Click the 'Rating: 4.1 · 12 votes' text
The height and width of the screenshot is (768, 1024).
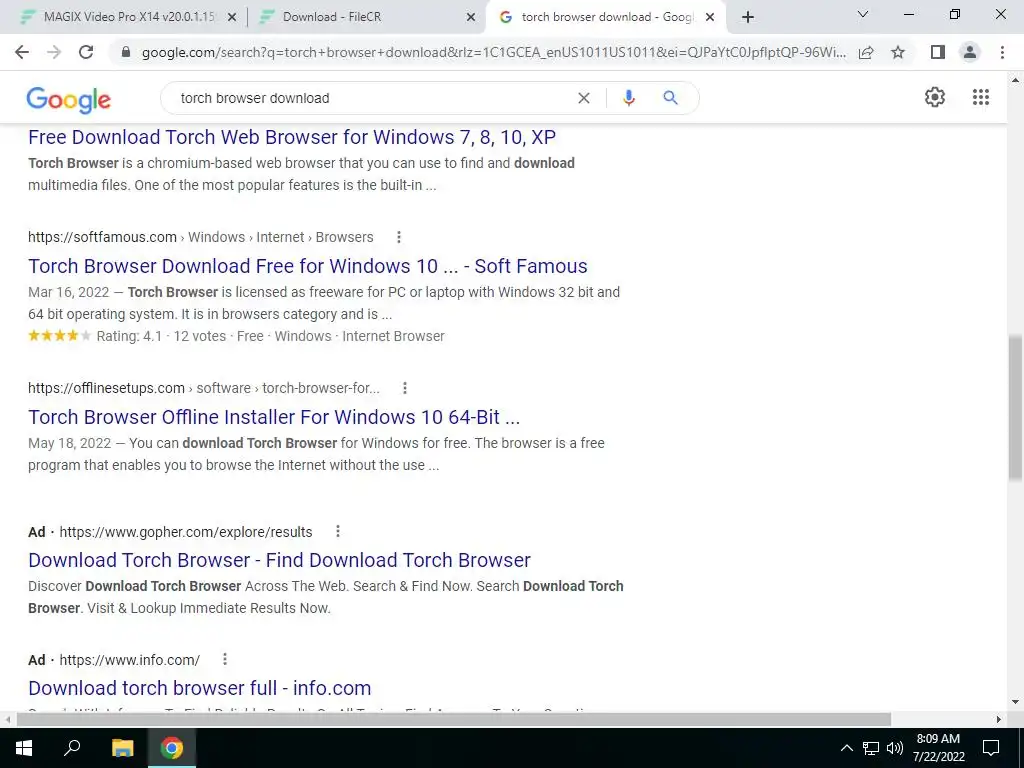coord(161,336)
